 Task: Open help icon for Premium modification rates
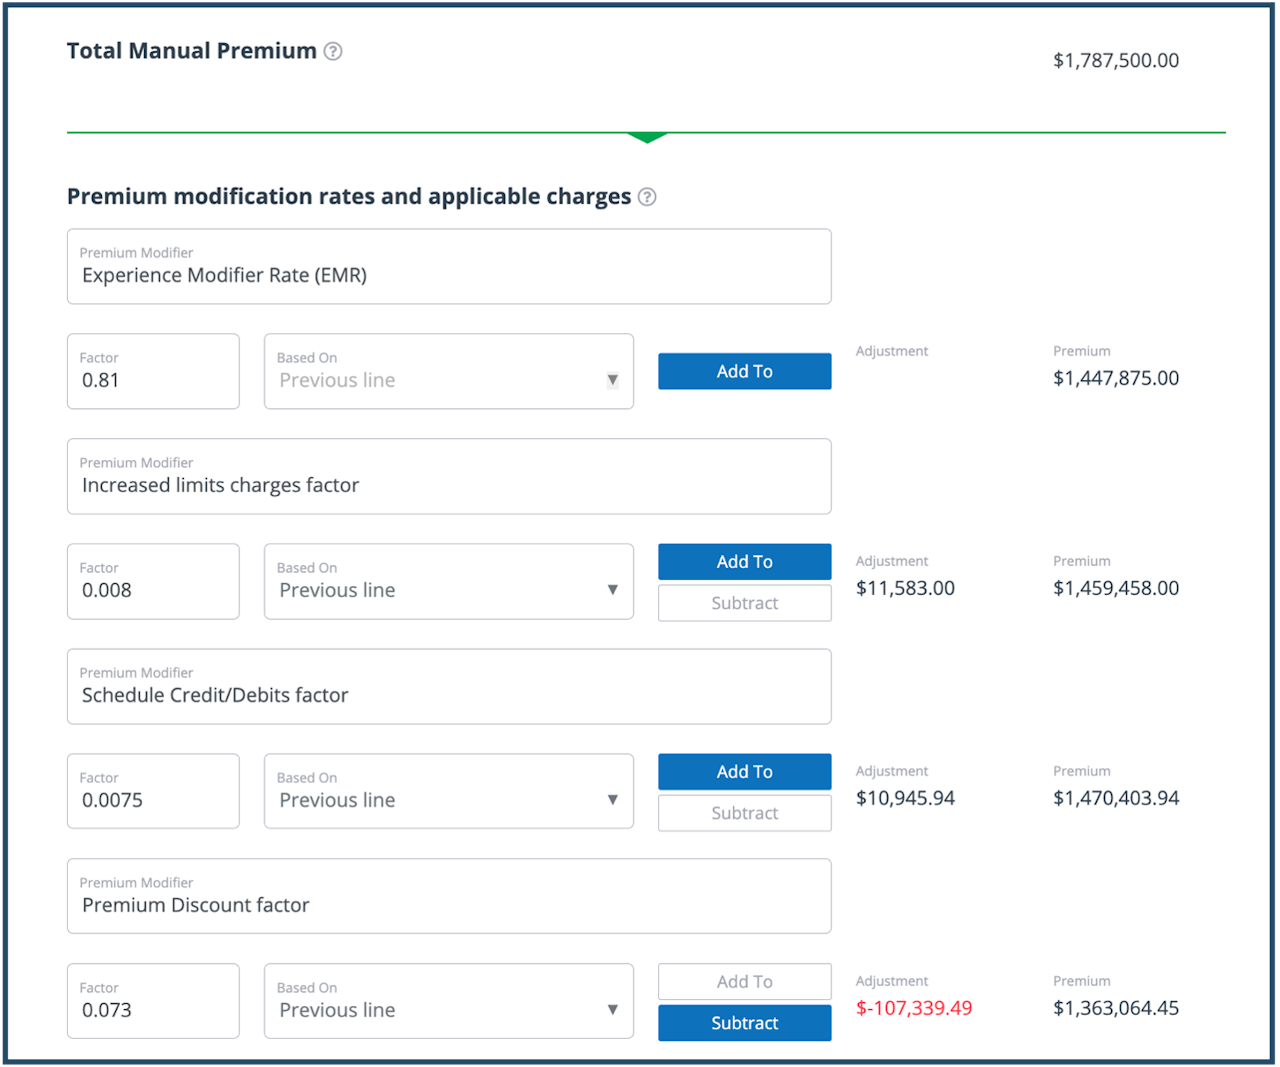pyautogui.click(x=647, y=197)
